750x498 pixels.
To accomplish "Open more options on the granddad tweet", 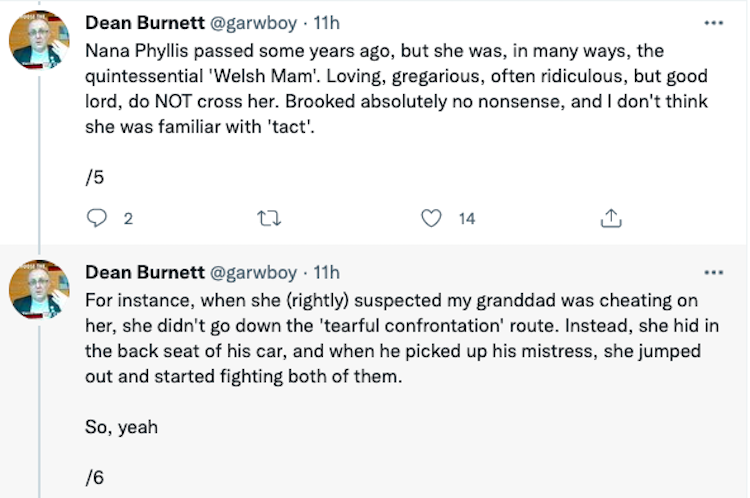I will [x=713, y=272].
